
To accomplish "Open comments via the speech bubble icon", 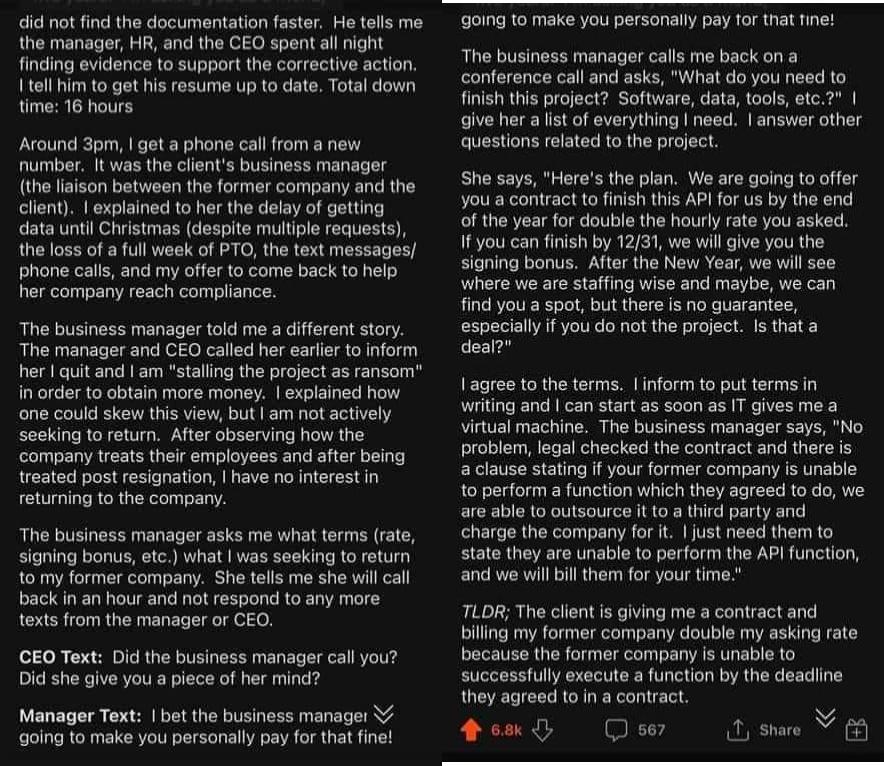I will click(617, 730).
